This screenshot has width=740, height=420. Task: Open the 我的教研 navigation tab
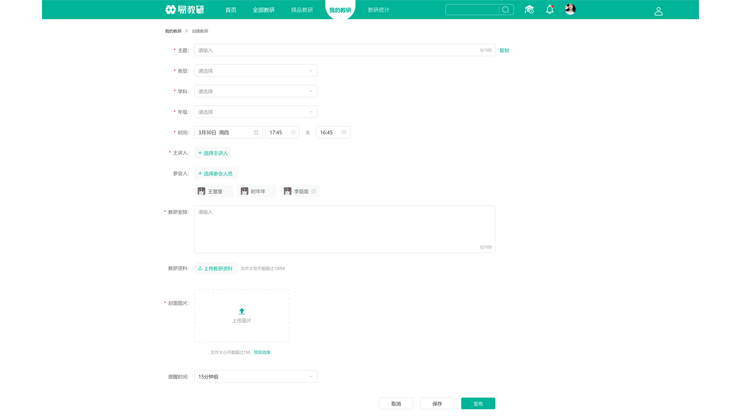[x=340, y=10]
